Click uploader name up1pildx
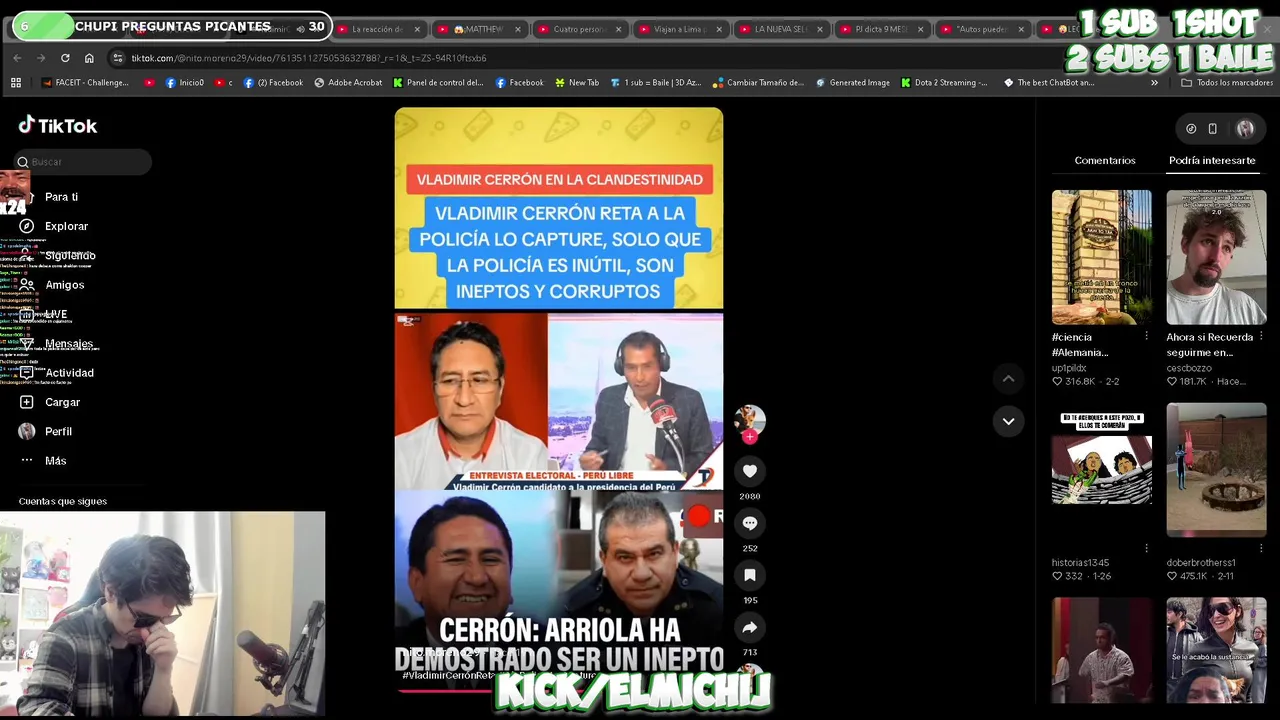Viewport: 1280px width, 720px height. [1069, 368]
